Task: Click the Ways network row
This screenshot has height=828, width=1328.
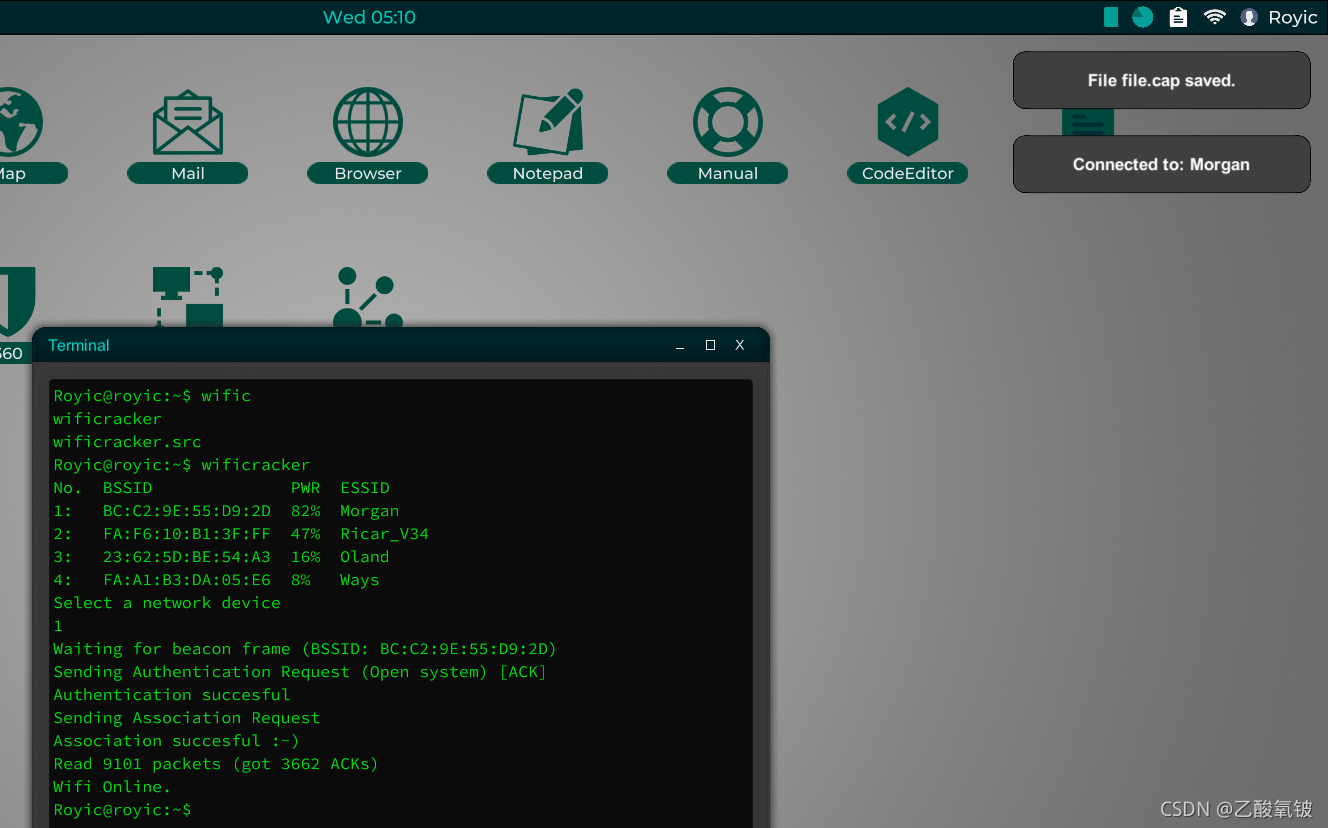Action: 216,580
